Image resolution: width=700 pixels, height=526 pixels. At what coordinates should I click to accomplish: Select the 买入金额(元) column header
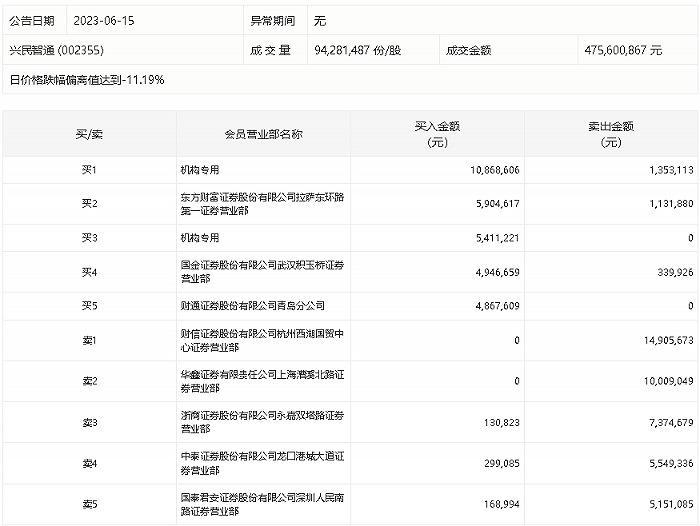437,134
